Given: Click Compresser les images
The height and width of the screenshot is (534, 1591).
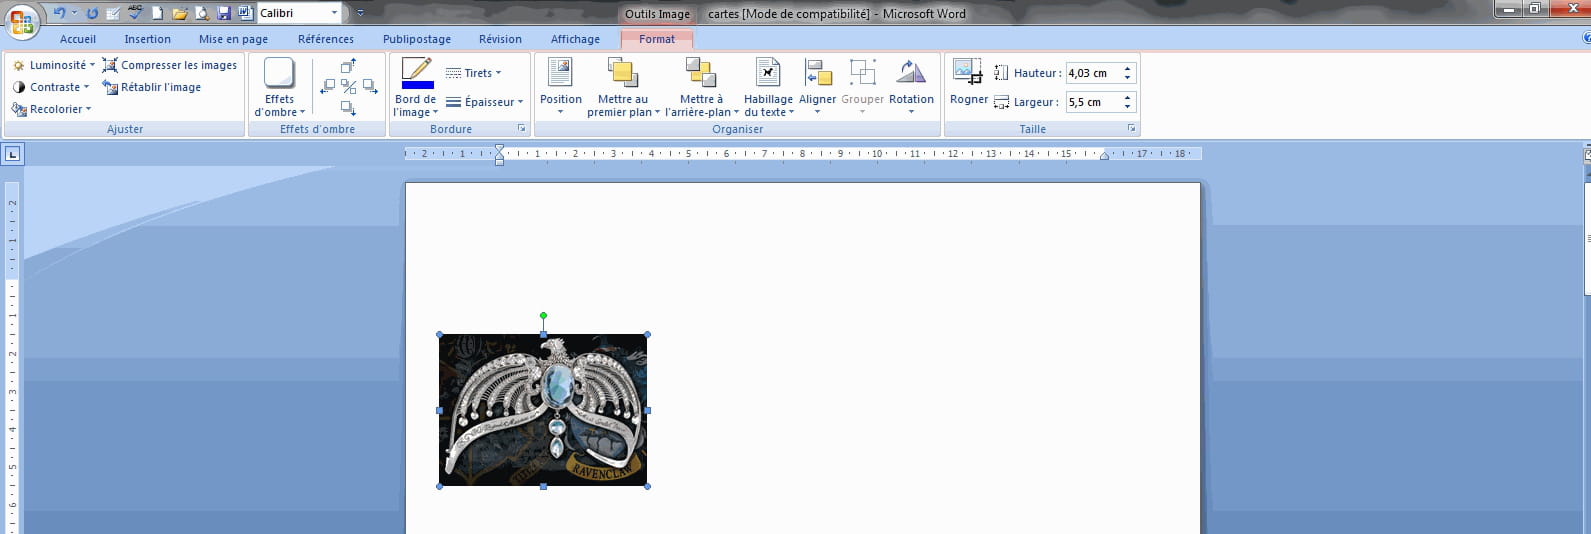Looking at the screenshot, I should click(x=170, y=65).
